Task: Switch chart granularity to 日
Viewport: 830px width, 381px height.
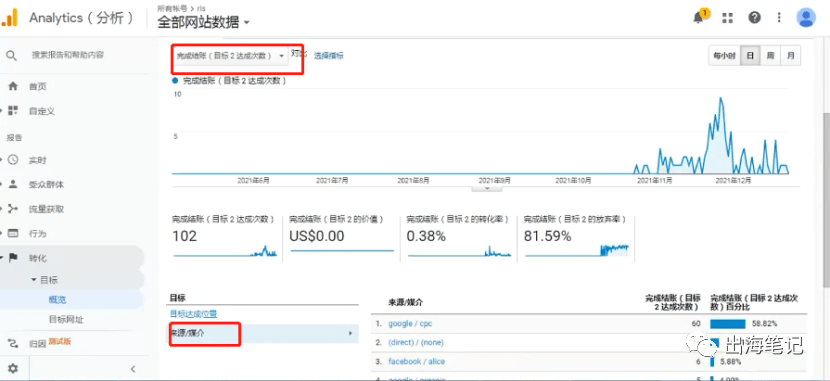Action: (x=750, y=56)
